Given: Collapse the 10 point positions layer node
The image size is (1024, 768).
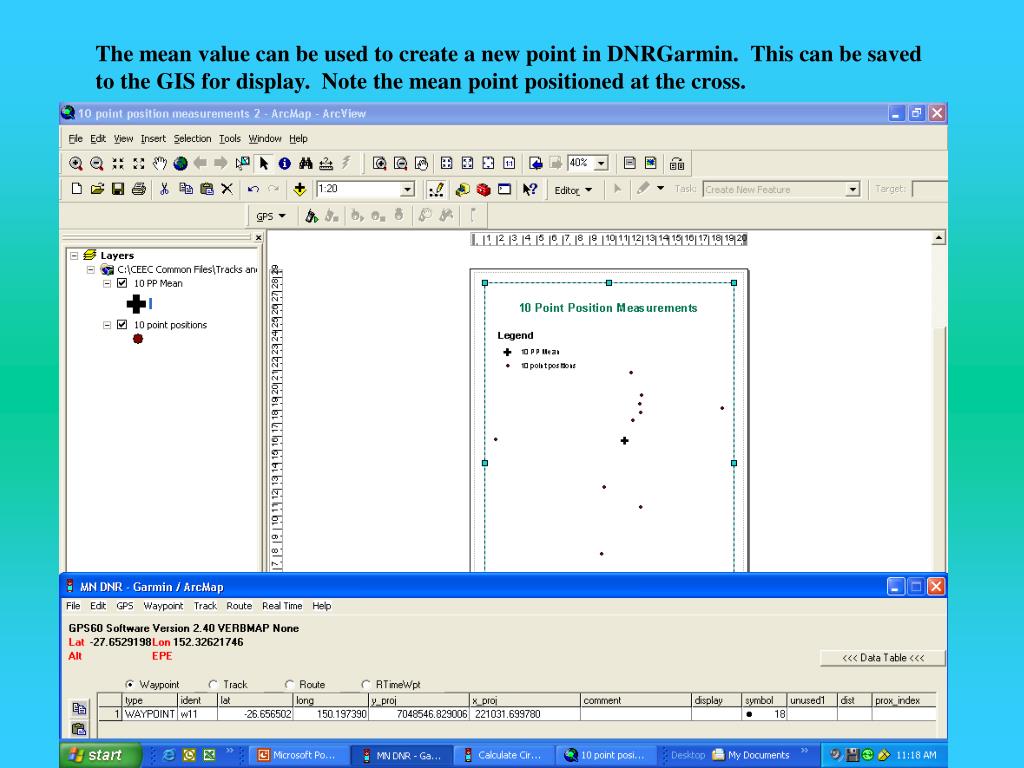Looking at the screenshot, I should click(107, 325).
